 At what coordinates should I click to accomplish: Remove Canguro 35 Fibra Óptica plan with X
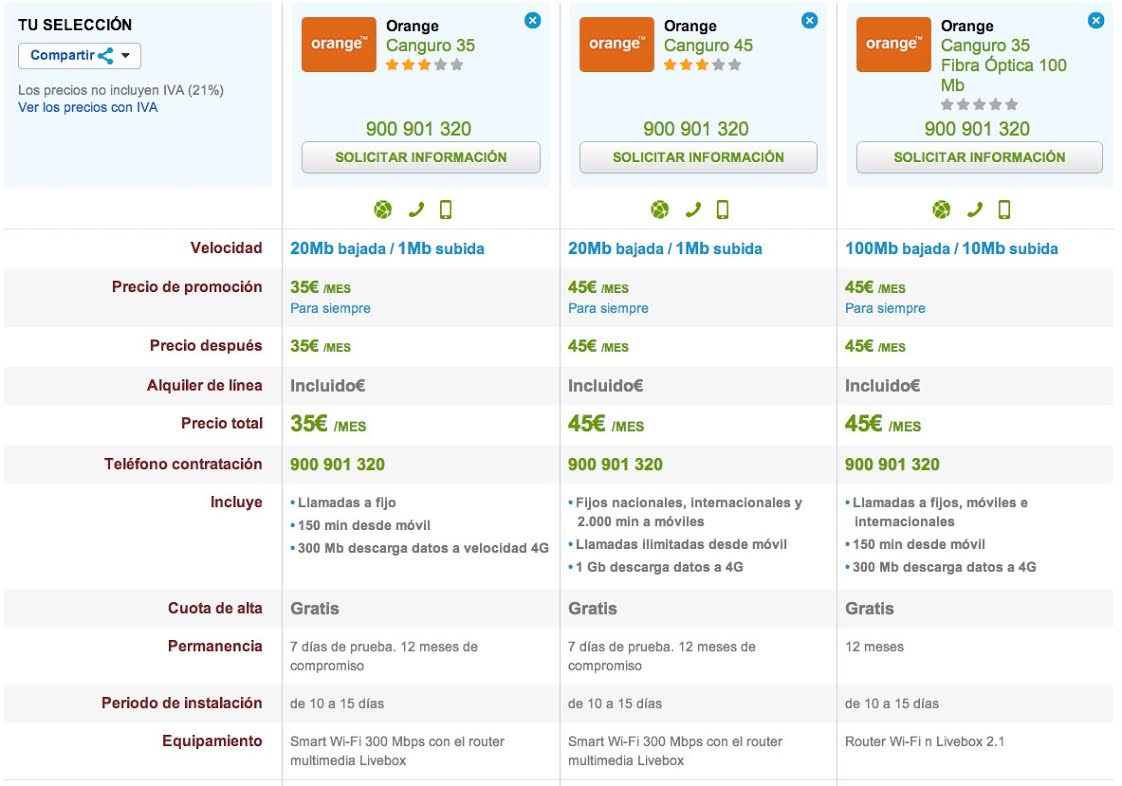1096,21
